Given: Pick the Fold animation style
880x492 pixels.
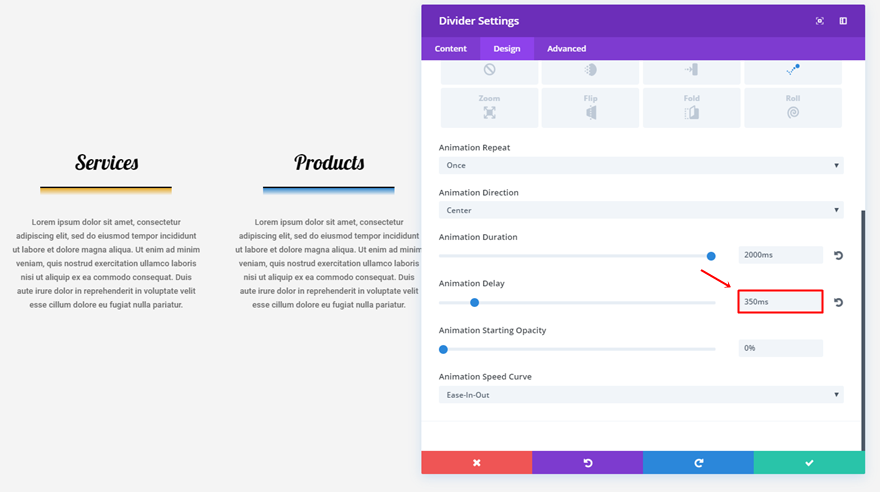Looking at the screenshot, I should [691, 107].
